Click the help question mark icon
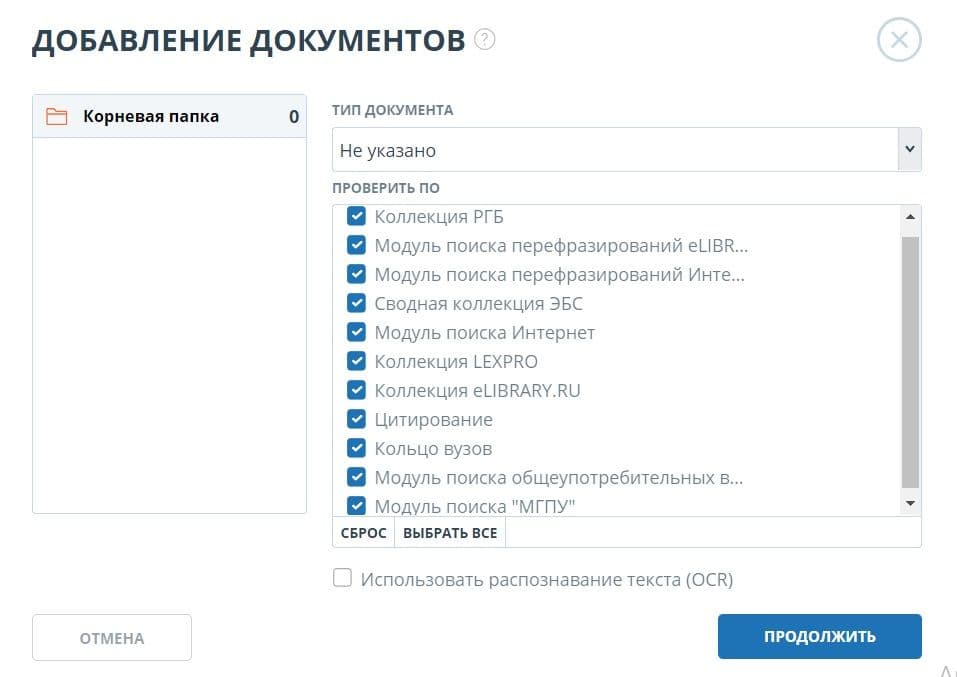The width and height of the screenshot is (957, 677). (485, 40)
